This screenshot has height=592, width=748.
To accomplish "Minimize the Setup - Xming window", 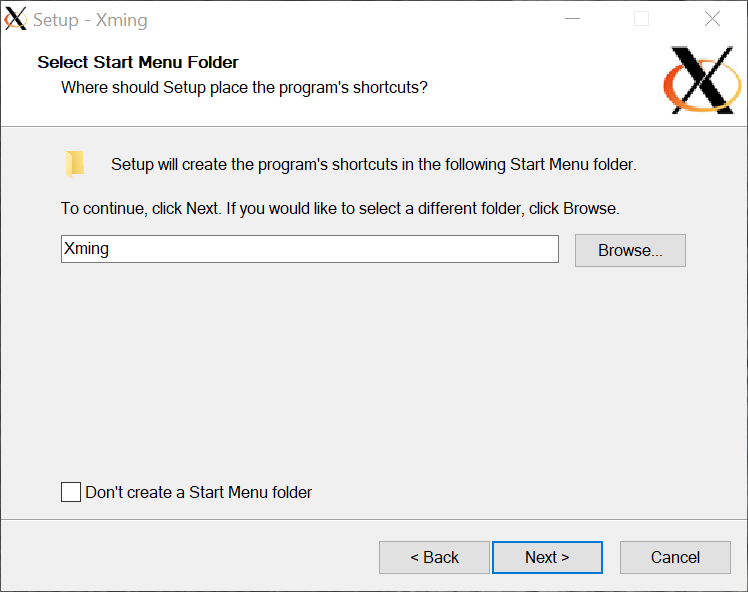I will click(x=572, y=19).
